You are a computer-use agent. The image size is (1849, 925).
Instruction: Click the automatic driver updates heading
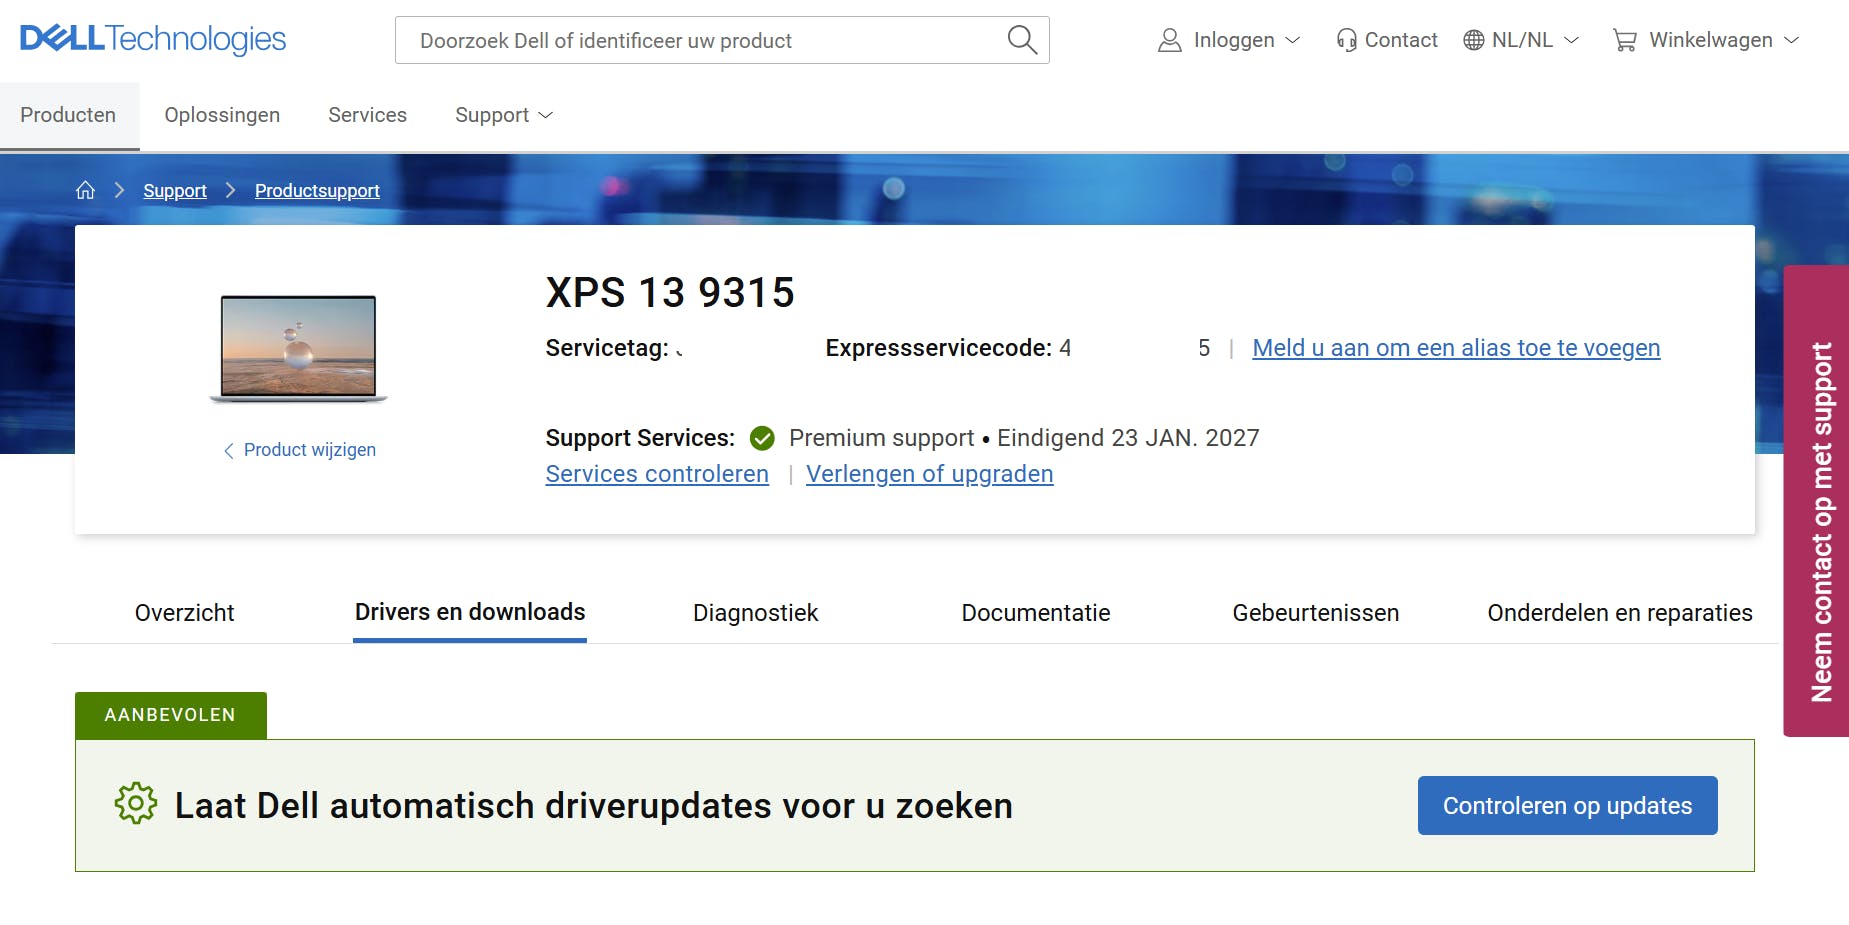pyautogui.click(x=594, y=805)
